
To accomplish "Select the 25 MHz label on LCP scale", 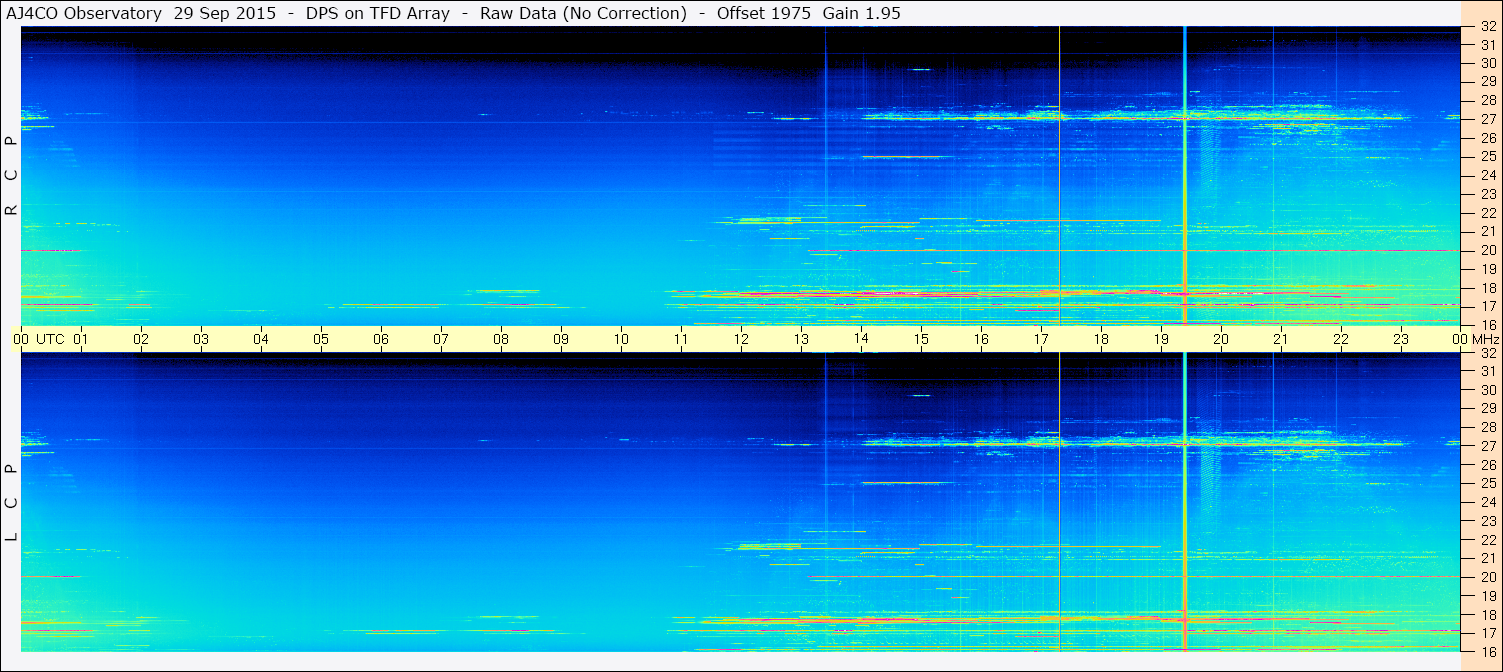I will [1487, 483].
